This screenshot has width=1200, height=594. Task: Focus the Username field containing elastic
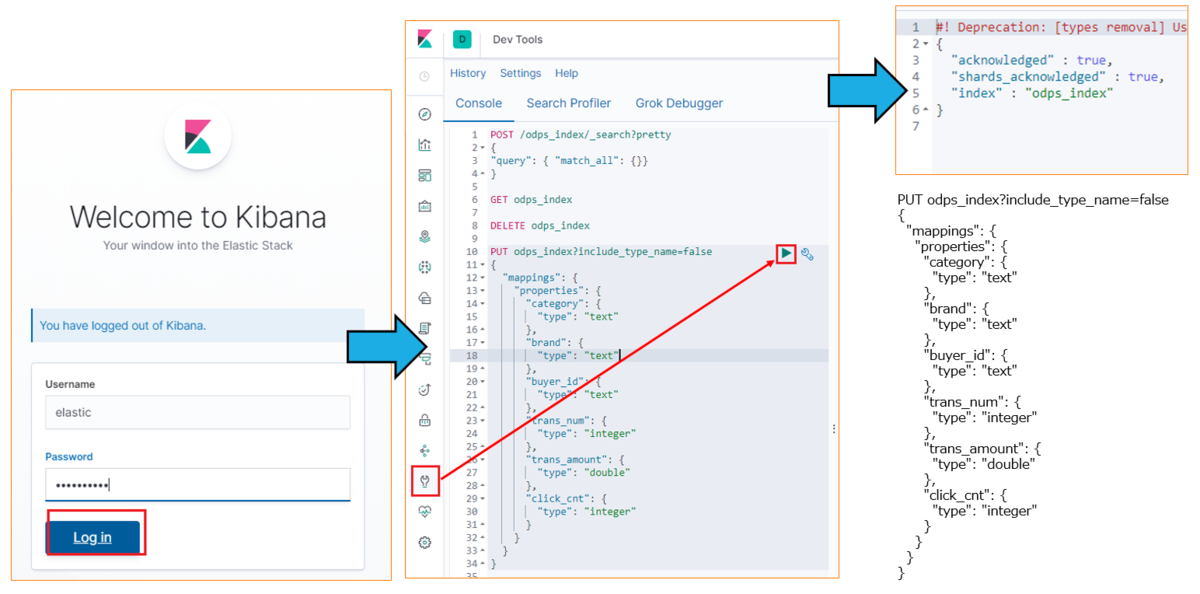click(x=198, y=412)
